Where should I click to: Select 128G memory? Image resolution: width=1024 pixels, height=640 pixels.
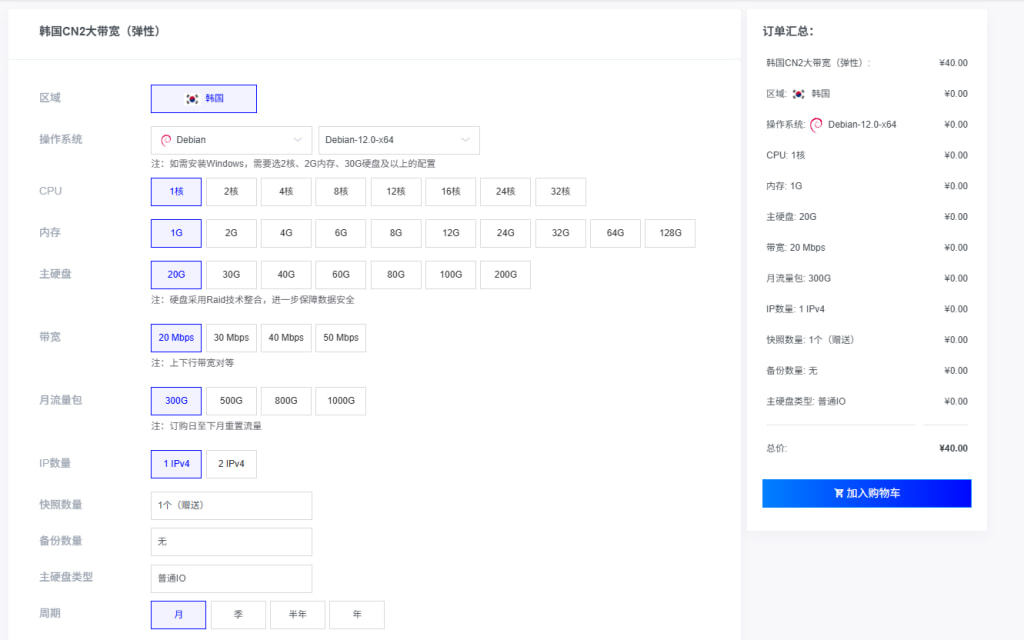[x=669, y=232]
